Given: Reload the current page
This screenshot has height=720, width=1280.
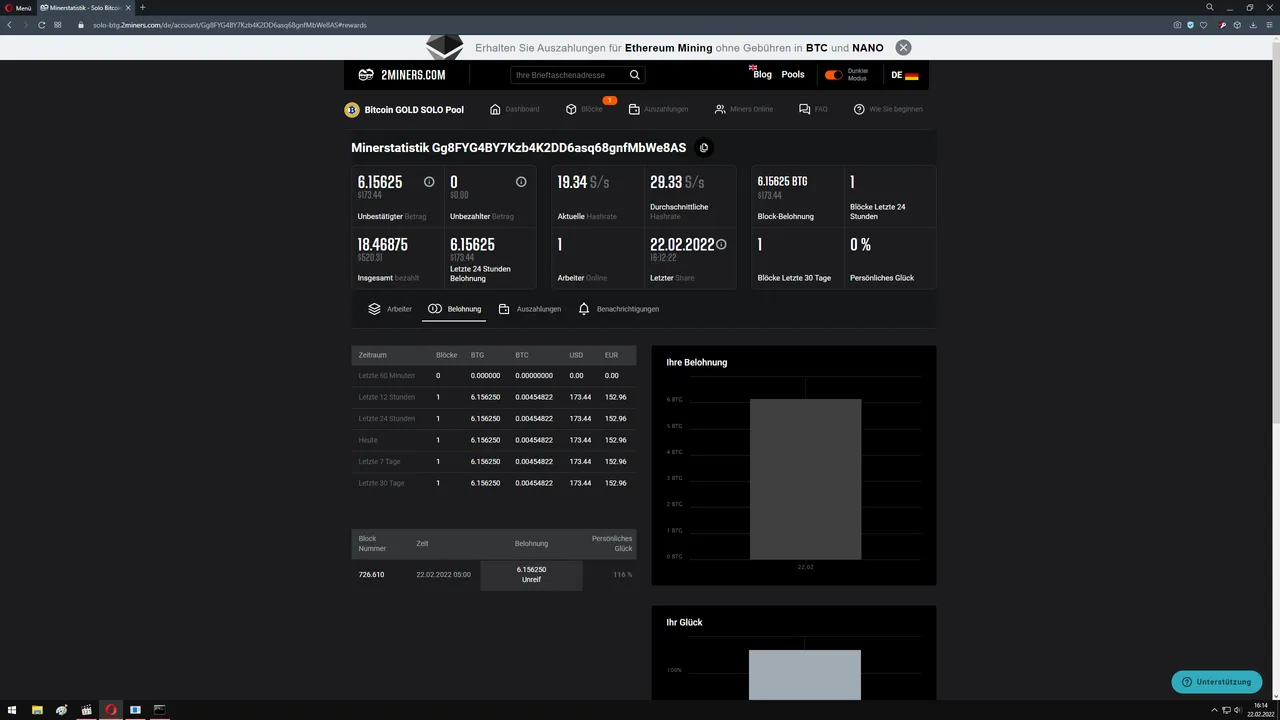Looking at the screenshot, I should tap(41, 24).
